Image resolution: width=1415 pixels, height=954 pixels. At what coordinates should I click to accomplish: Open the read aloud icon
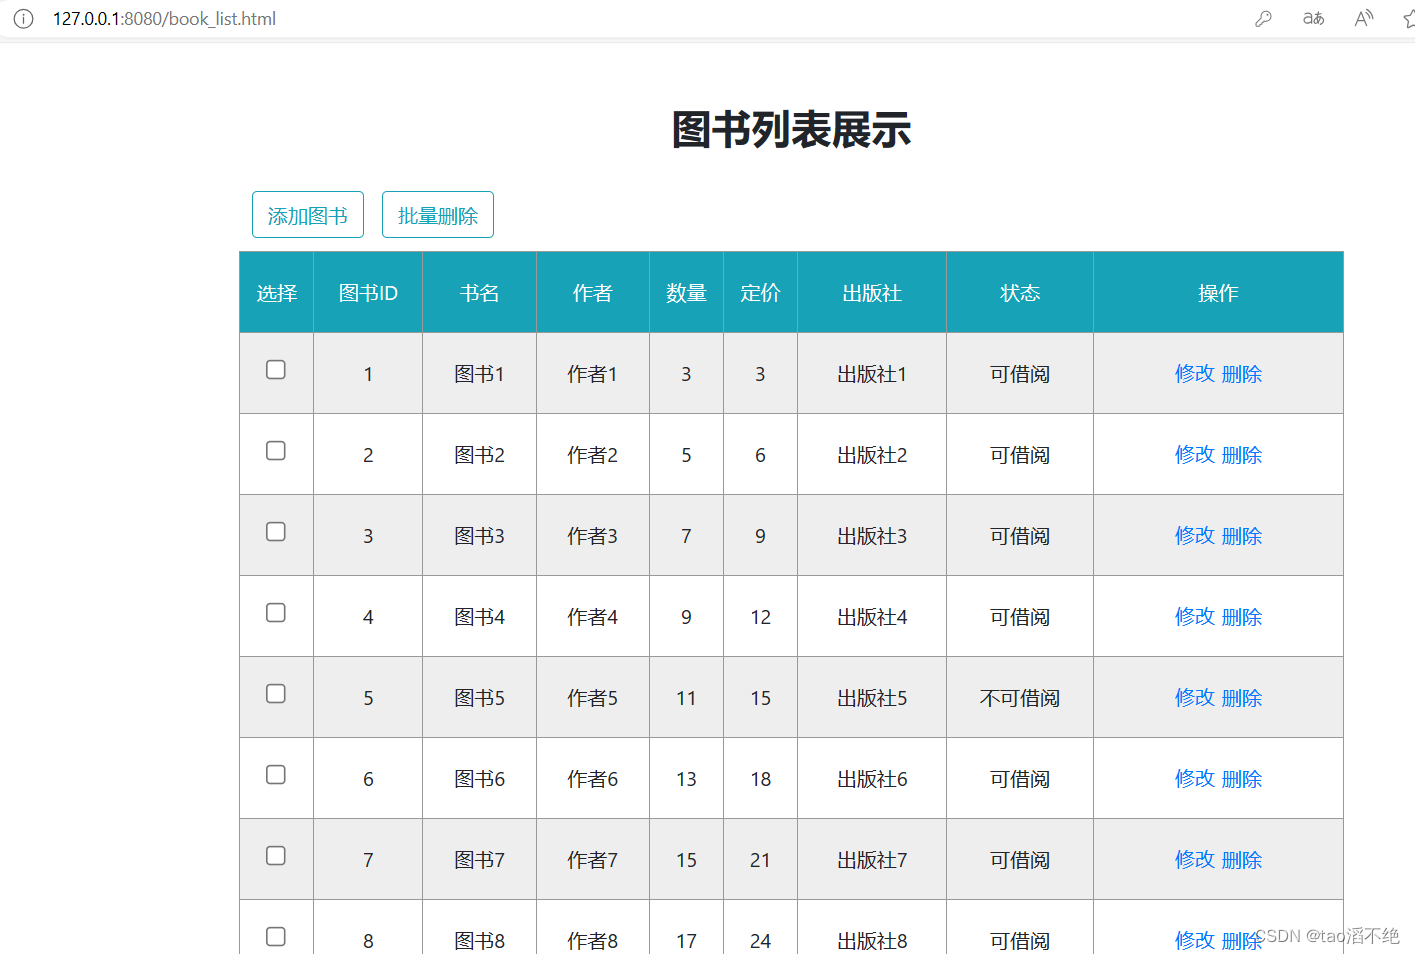pyautogui.click(x=1363, y=18)
